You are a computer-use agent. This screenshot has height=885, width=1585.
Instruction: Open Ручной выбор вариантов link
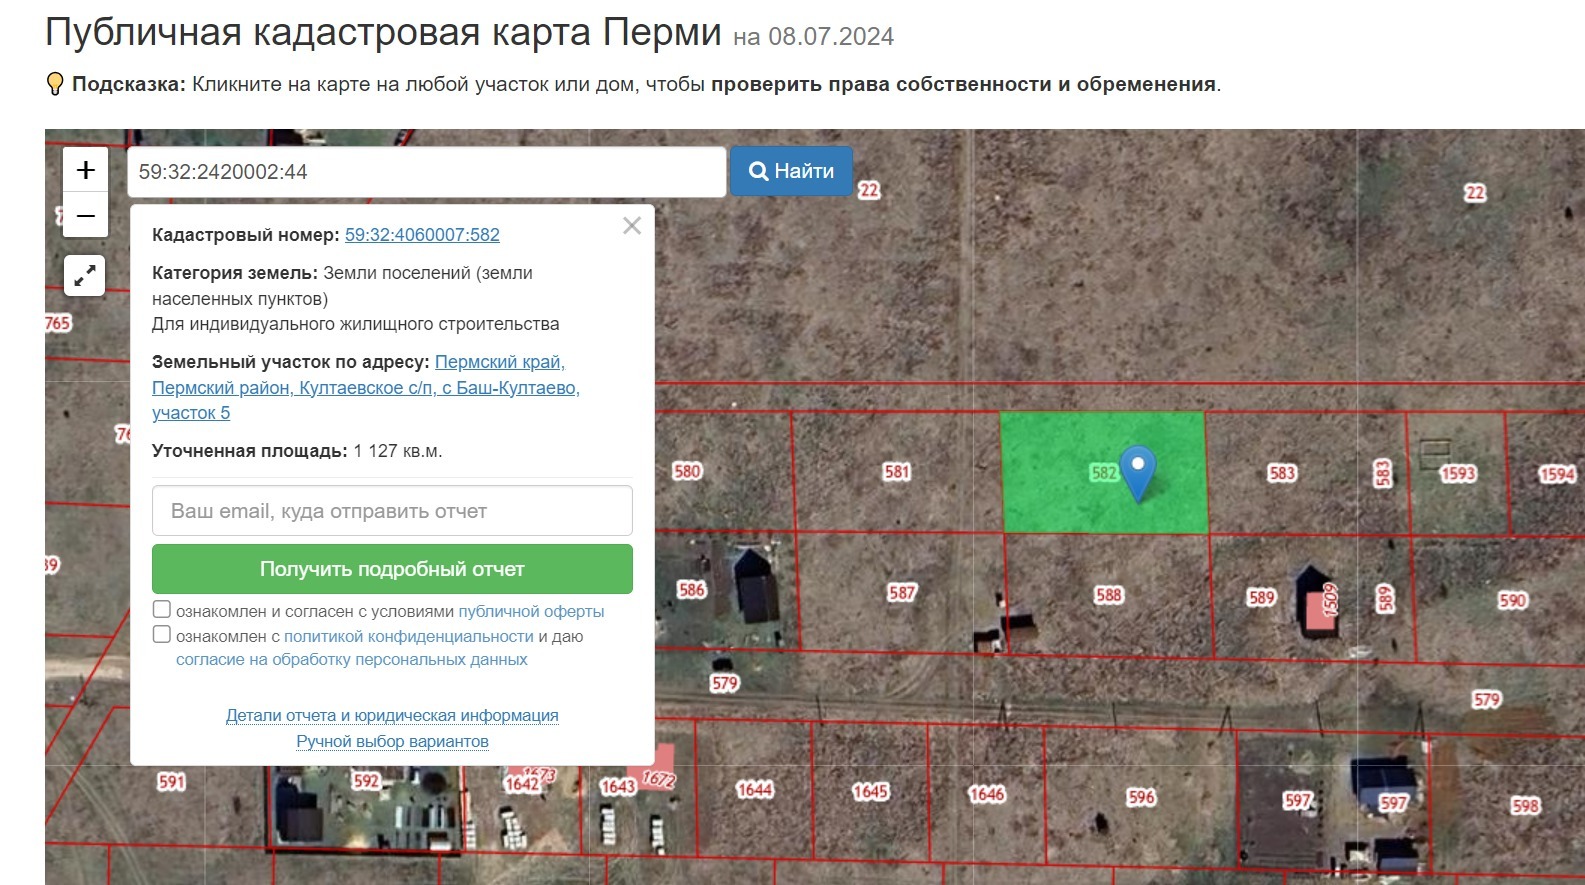tap(392, 742)
